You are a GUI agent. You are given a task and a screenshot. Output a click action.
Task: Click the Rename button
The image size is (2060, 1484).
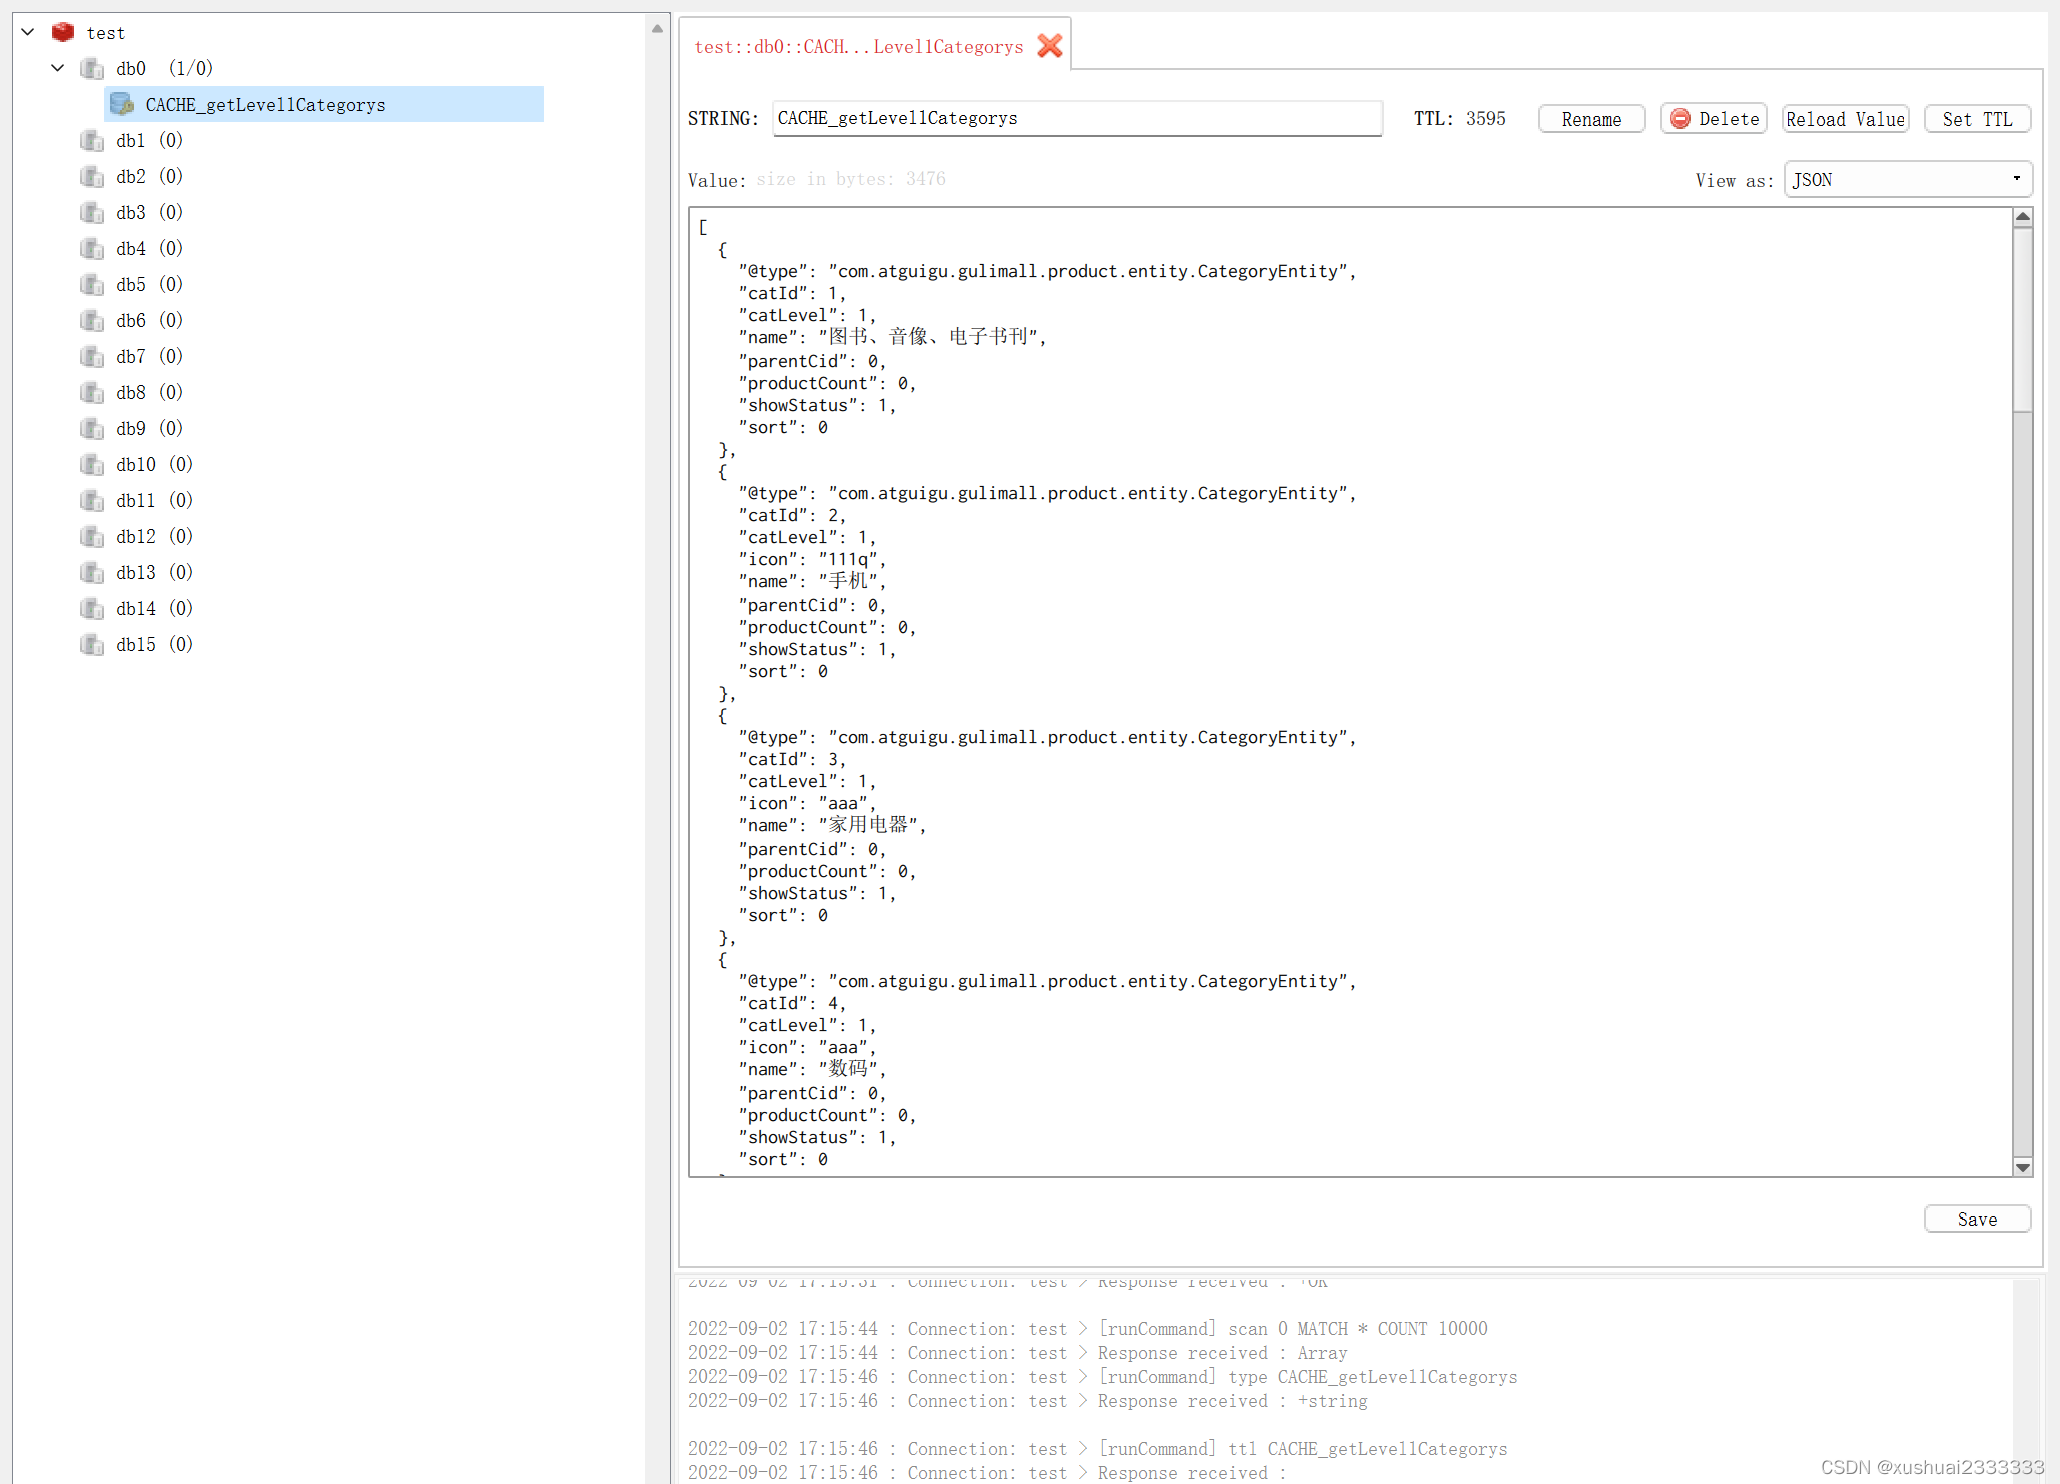(1591, 118)
